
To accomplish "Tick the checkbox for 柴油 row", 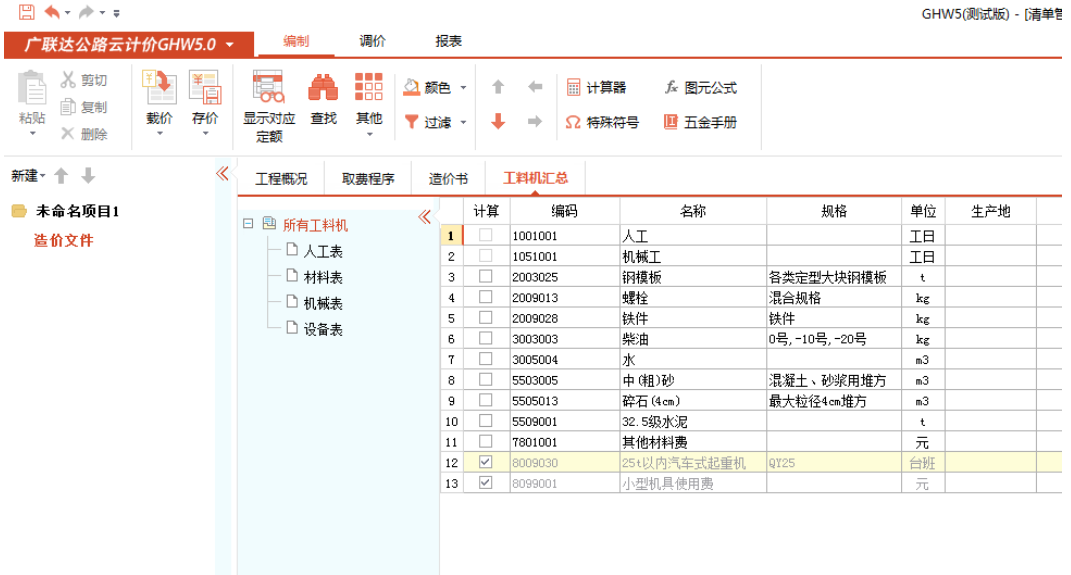I will click(x=485, y=339).
